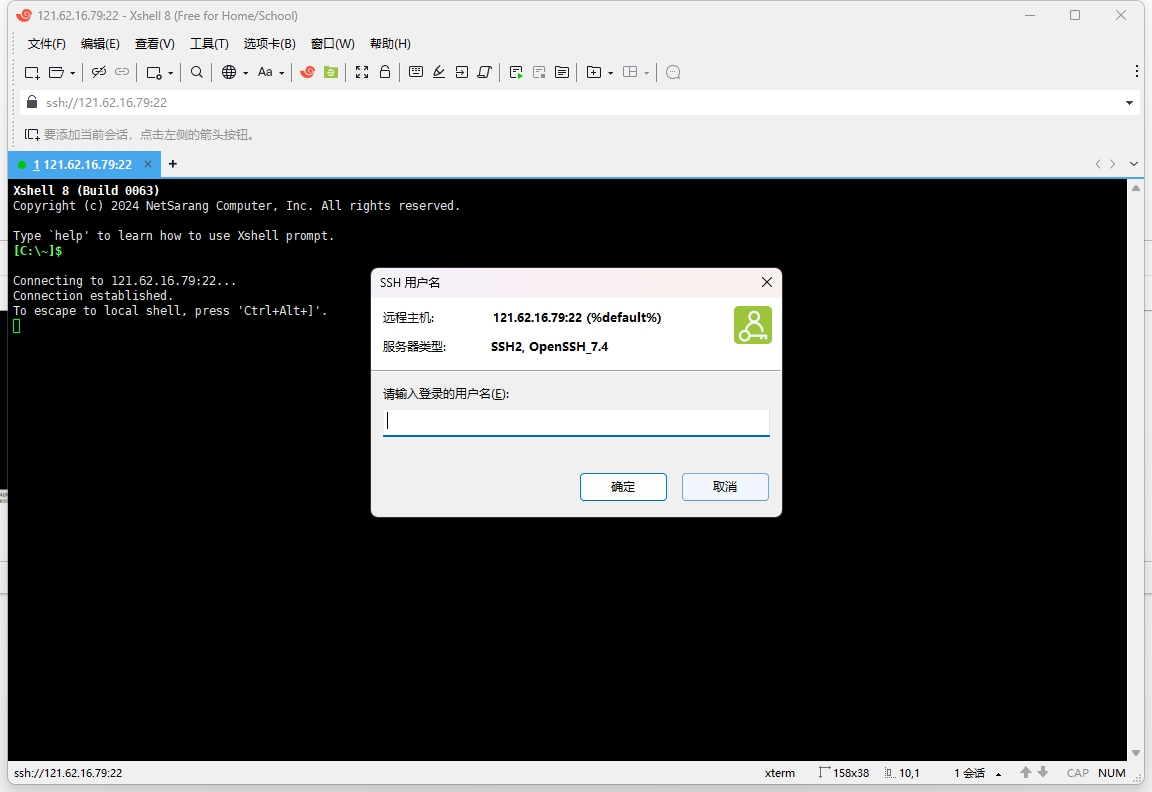Click the chat feedback bubble icon

(673, 72)
